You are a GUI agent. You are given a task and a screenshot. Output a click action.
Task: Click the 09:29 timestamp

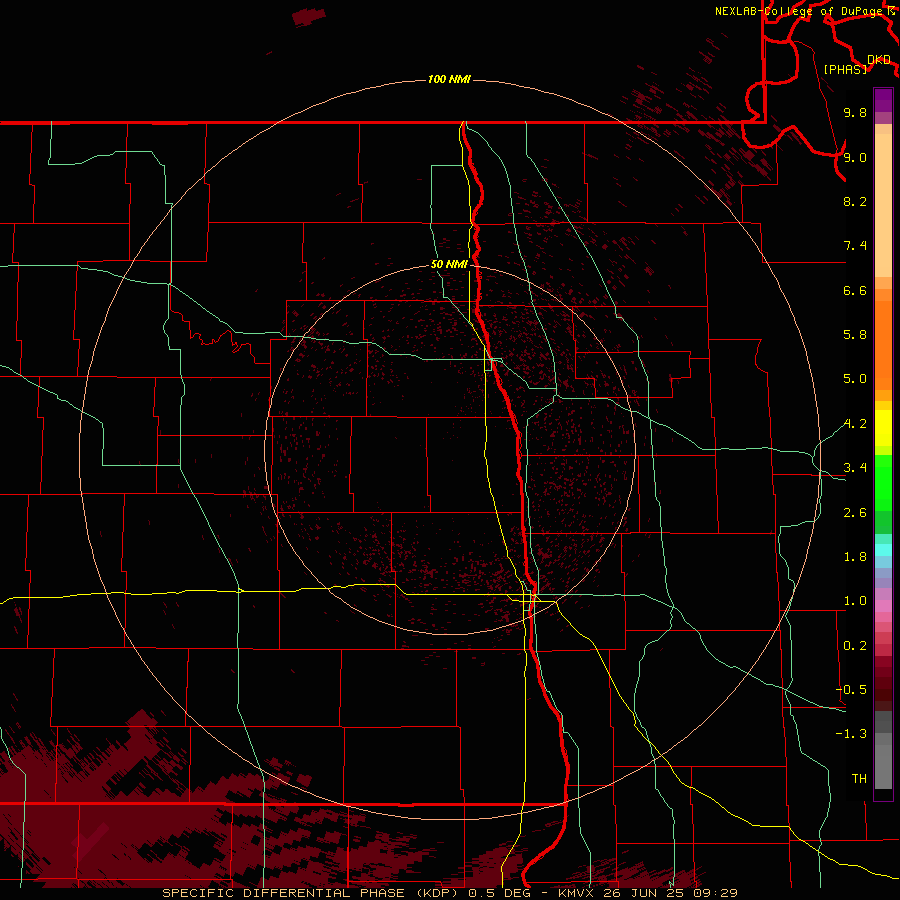[x=715, y=893]
